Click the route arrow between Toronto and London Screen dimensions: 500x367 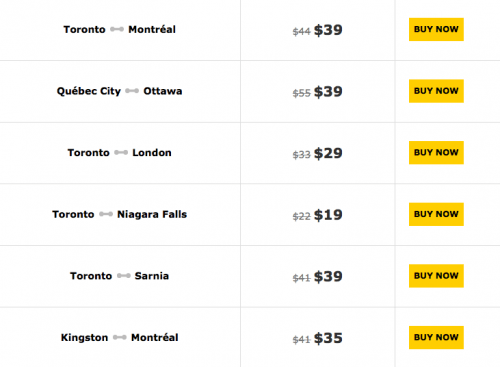[121, 153]
